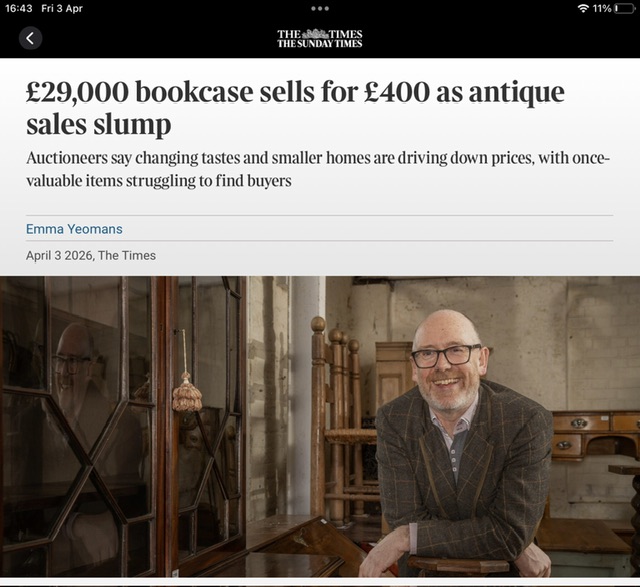Select the article subheading about auctioneers
The height and width of the screenshot is (587, 640).
pos(318,169)
